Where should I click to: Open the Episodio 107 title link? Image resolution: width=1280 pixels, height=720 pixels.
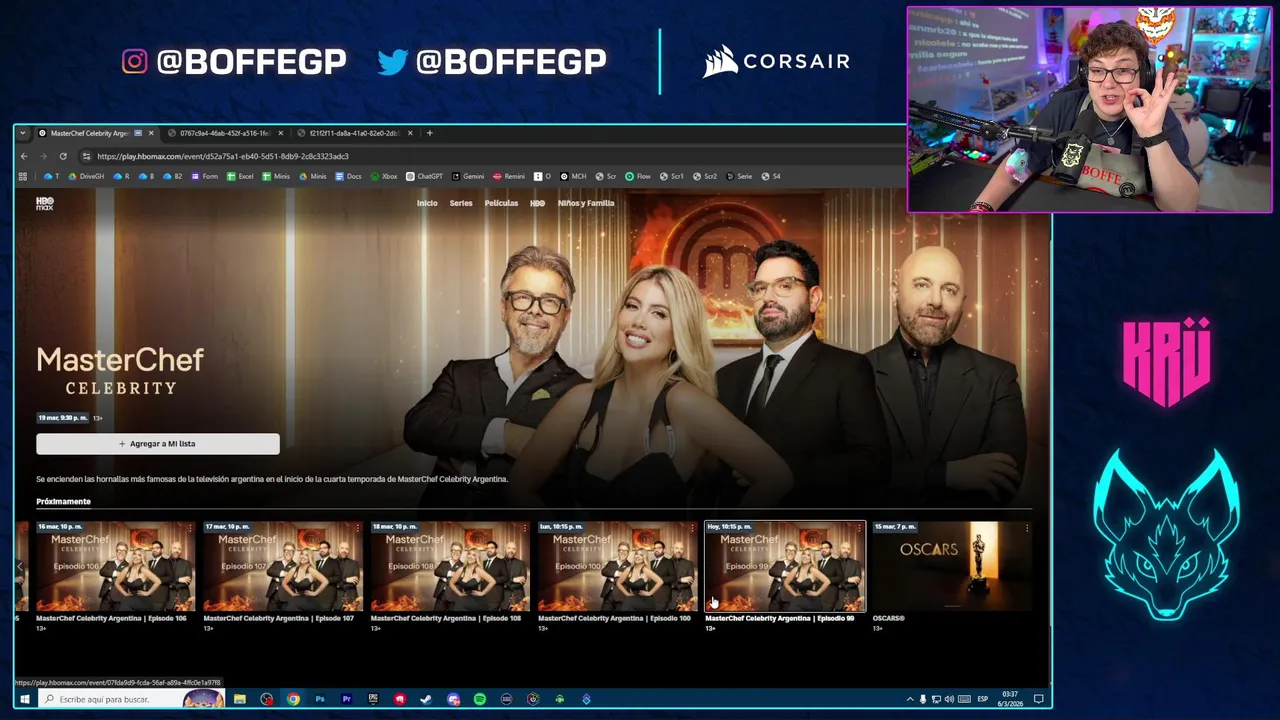279,618
